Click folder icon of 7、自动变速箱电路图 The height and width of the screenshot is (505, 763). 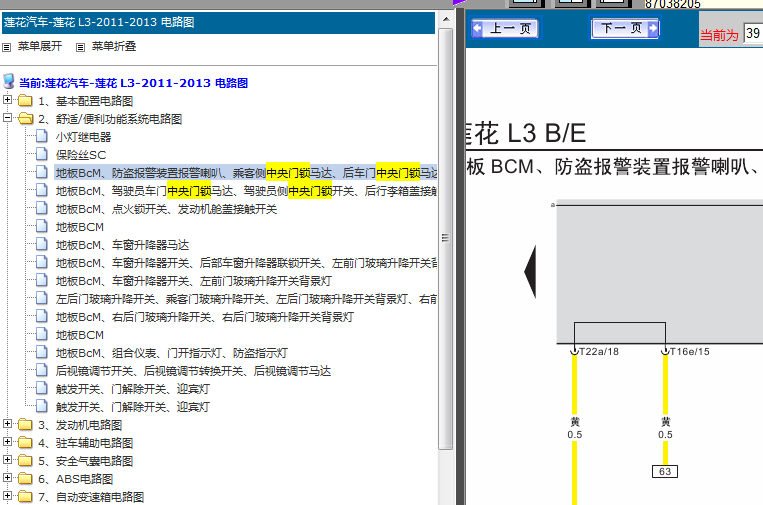click(25, 497)
